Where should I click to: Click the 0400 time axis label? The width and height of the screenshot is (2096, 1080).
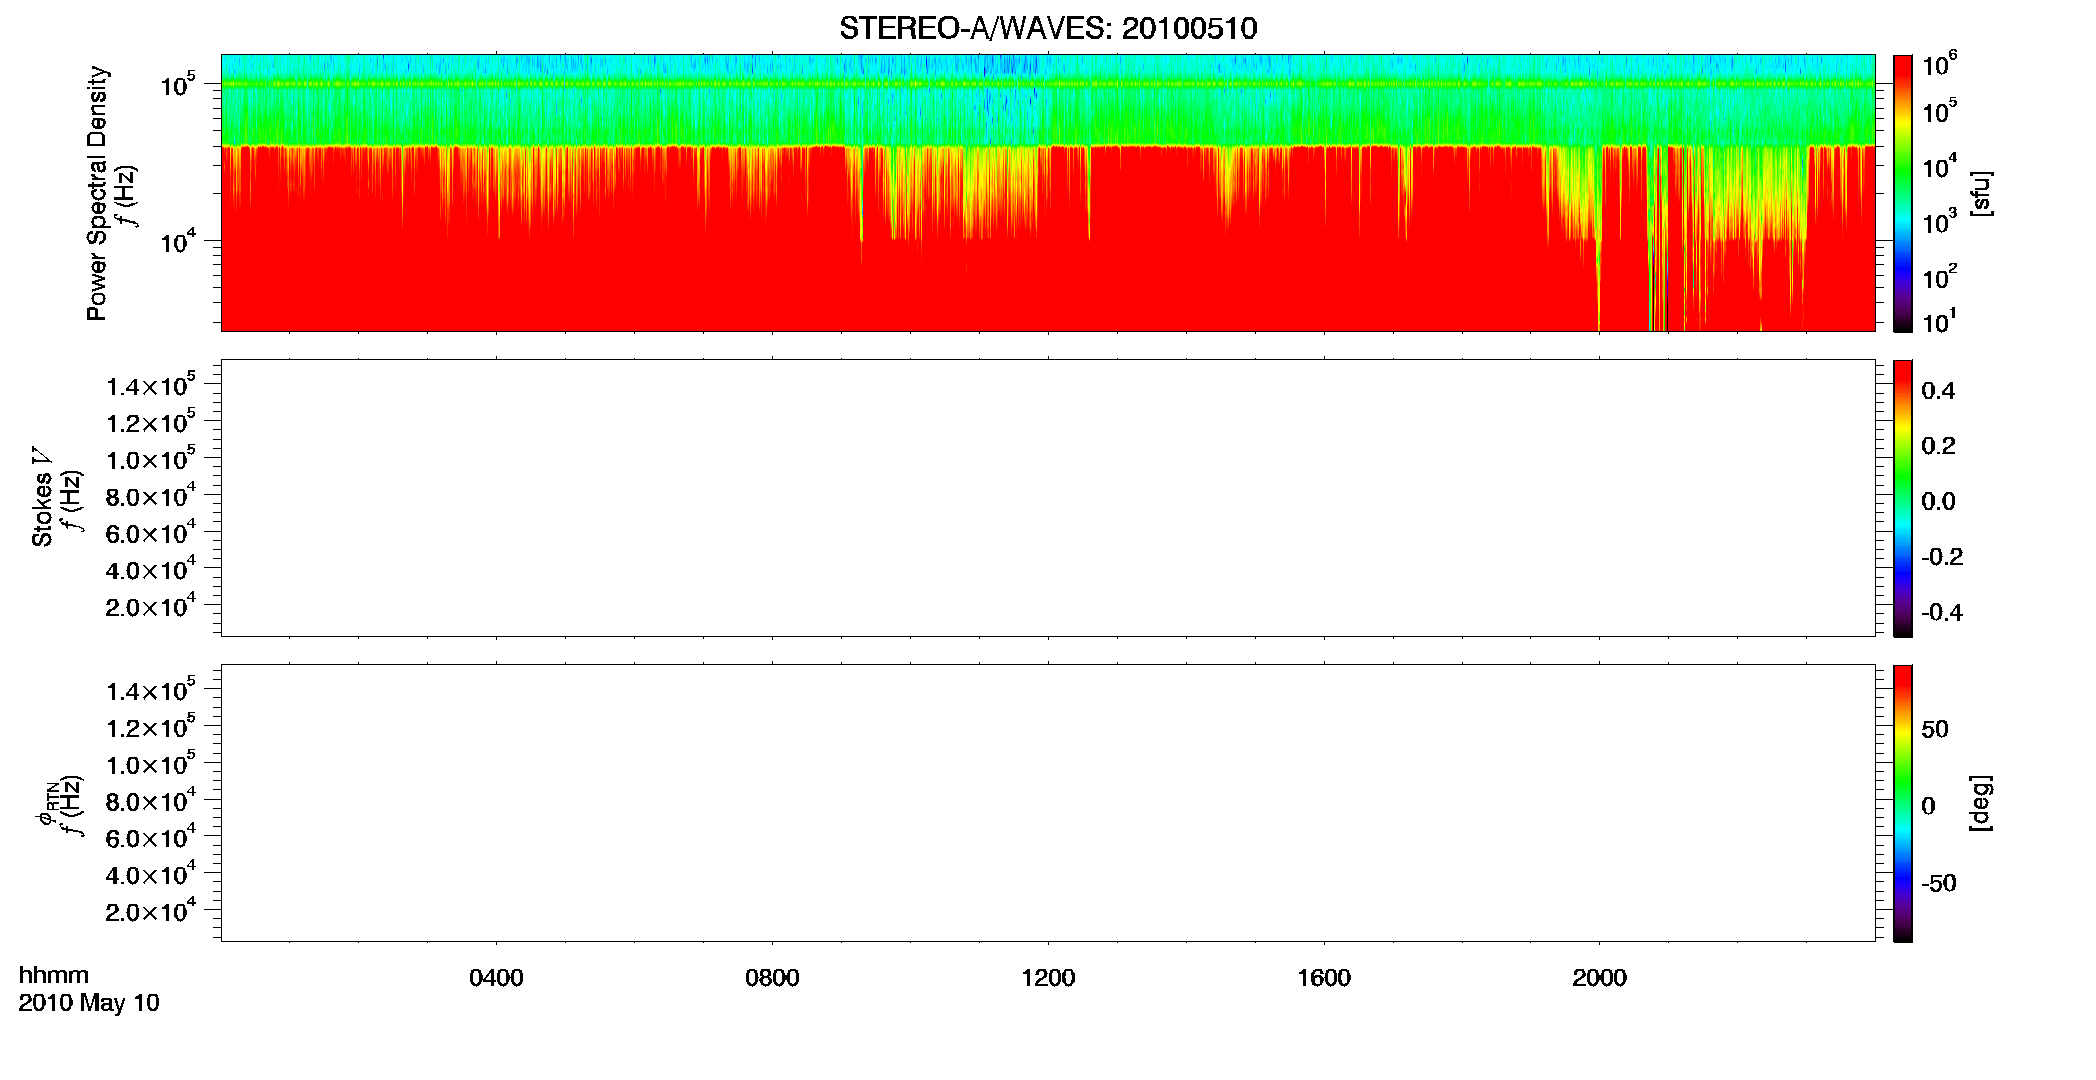click(x=496, y=978)
